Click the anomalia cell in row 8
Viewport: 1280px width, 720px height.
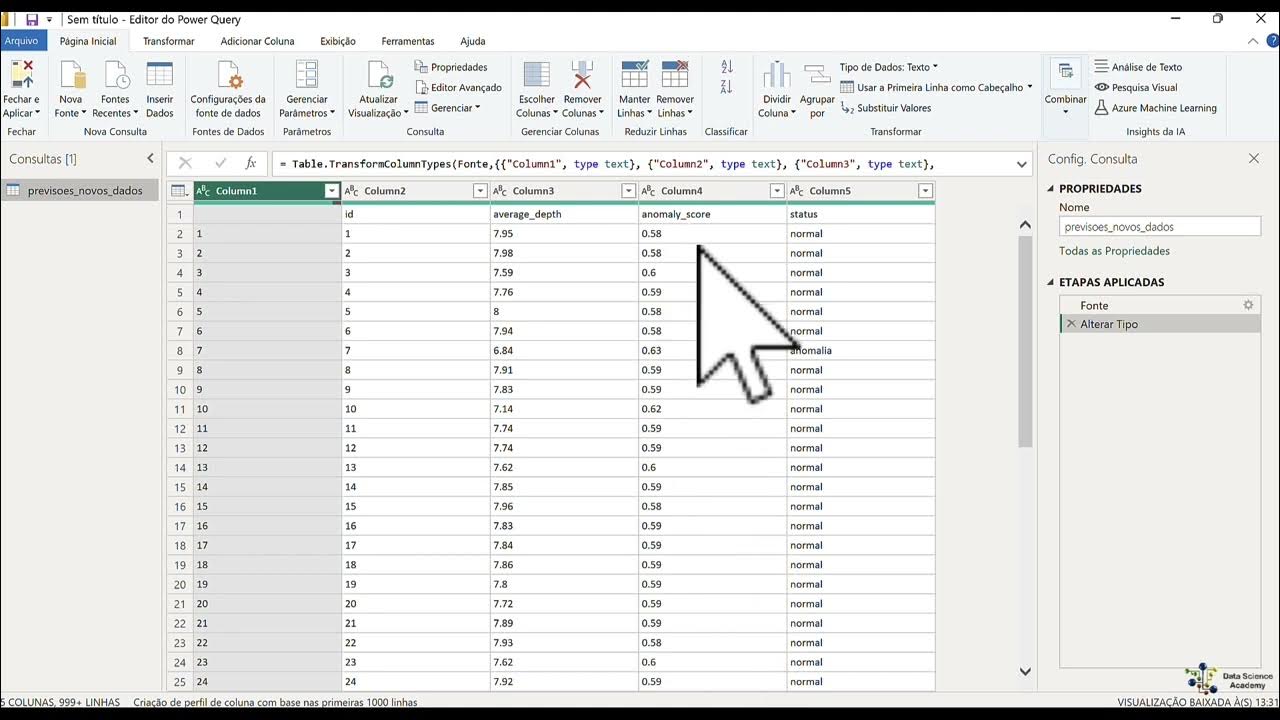(861, 351)
